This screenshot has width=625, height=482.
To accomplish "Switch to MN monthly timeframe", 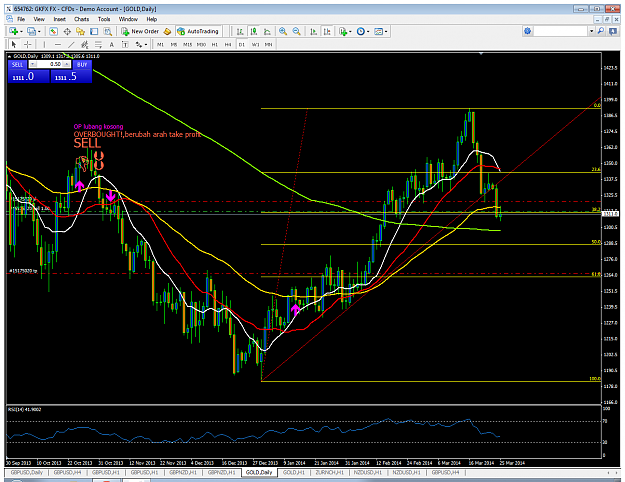I will coord(269,45).
